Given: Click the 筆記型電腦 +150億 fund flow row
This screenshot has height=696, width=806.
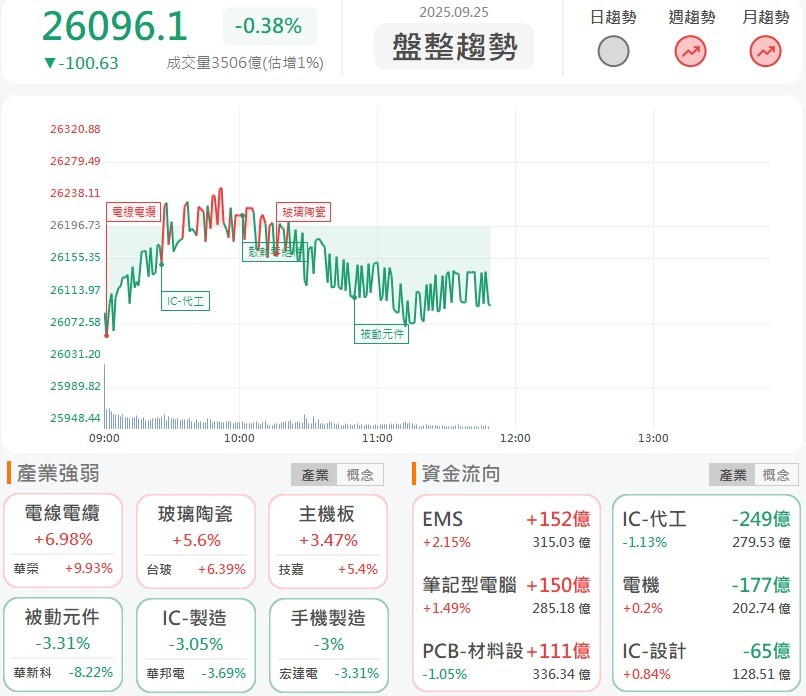Looking at the screenshot, I should [506, 595].
